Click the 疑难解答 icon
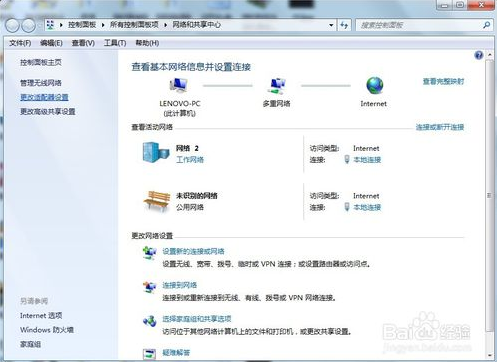 (149, 354)
